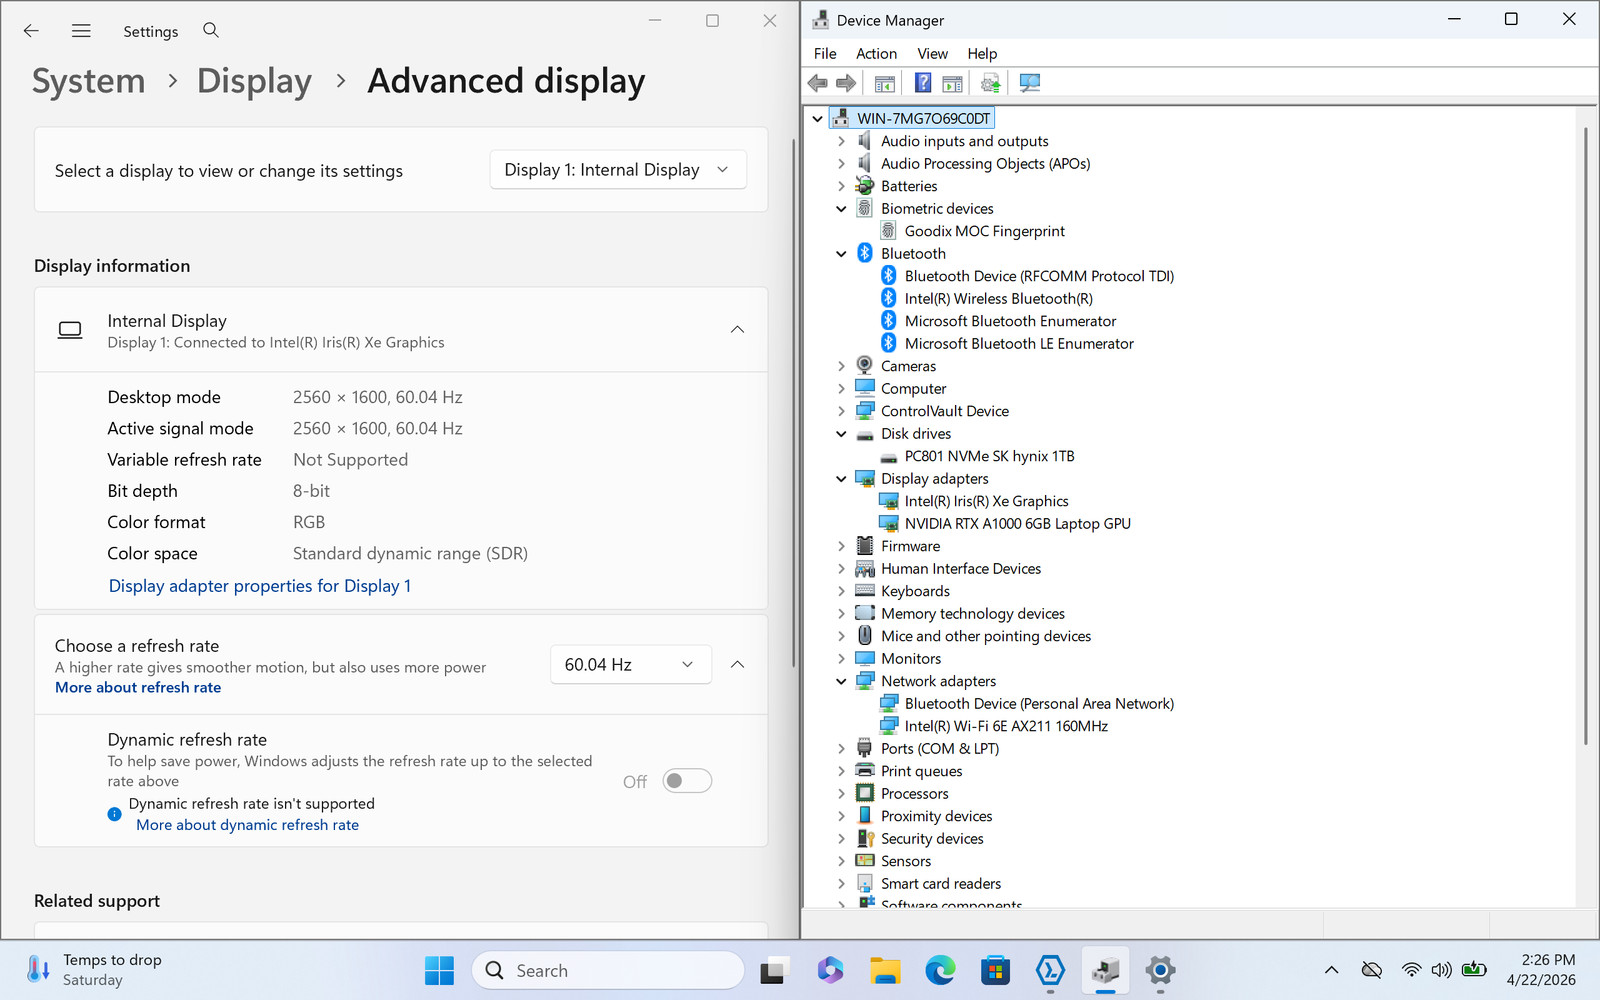Go to System in the breadcrumb
Screen dimensions: 1600x1000
(89, 81)
